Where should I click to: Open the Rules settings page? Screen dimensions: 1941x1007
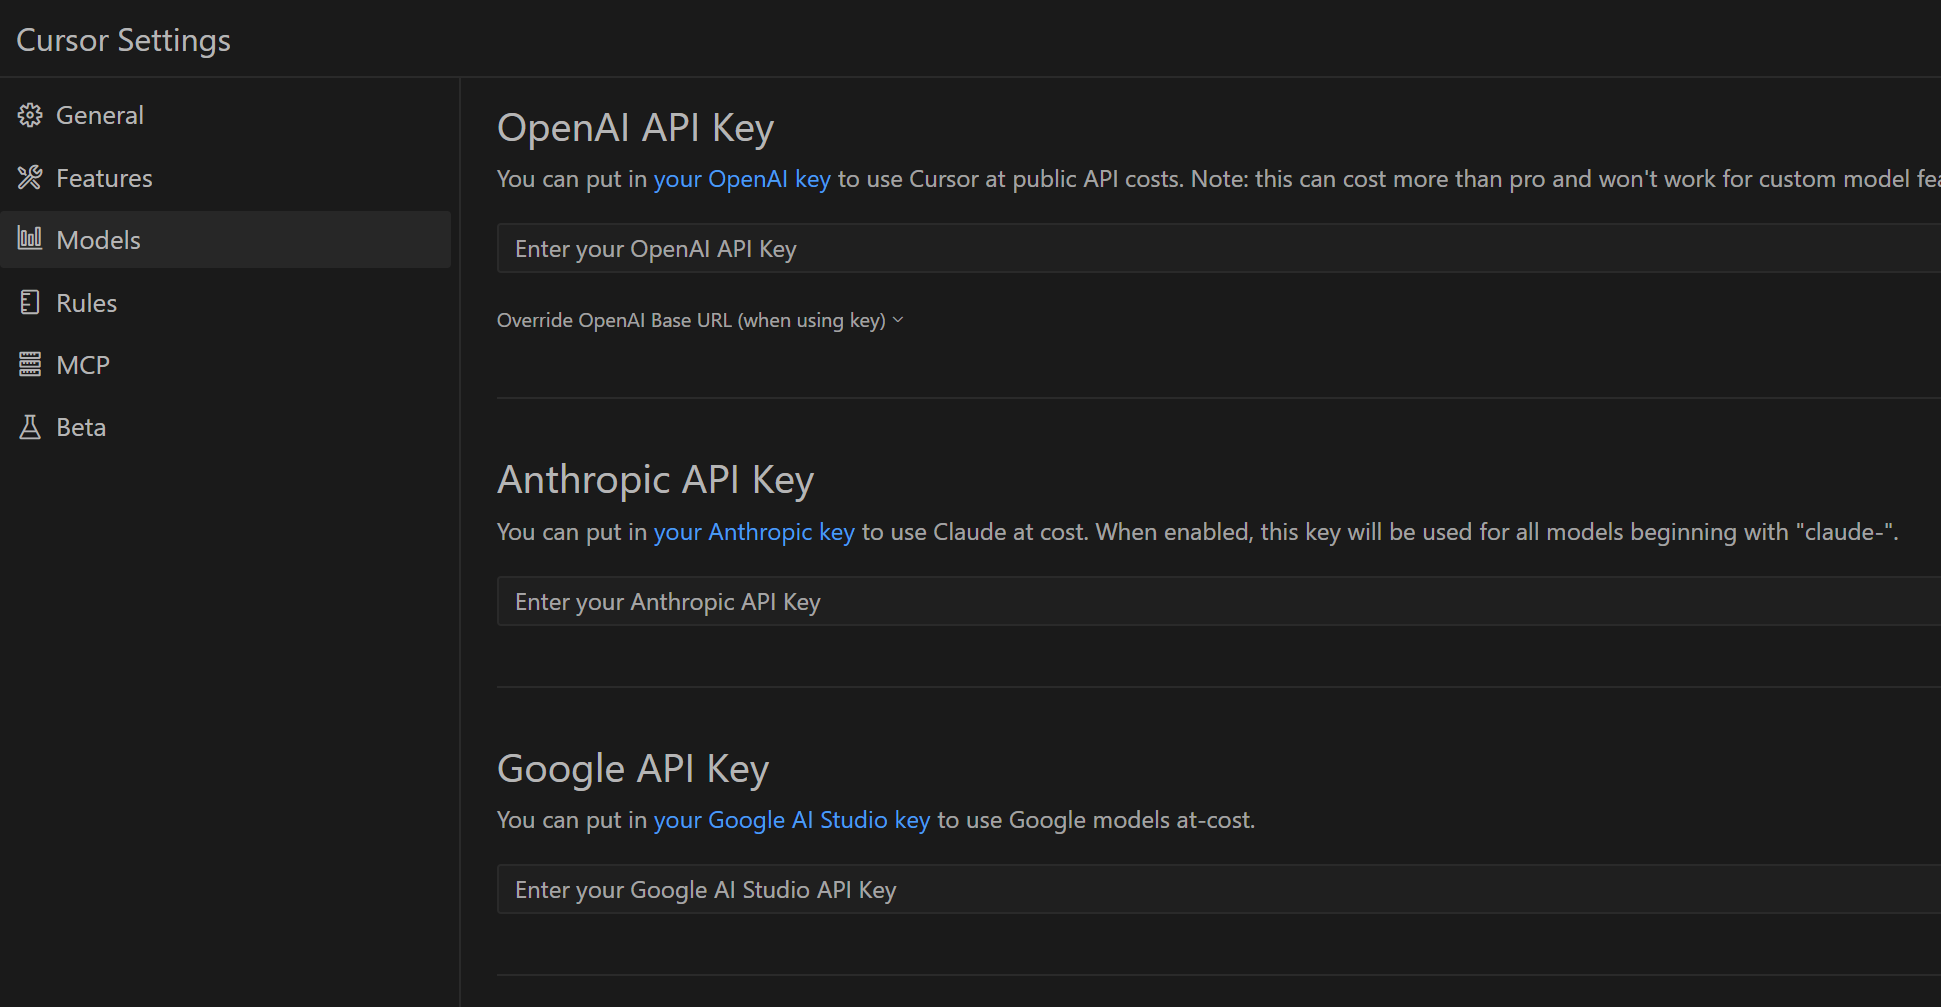pyautogui.click(x=86, y=302)
